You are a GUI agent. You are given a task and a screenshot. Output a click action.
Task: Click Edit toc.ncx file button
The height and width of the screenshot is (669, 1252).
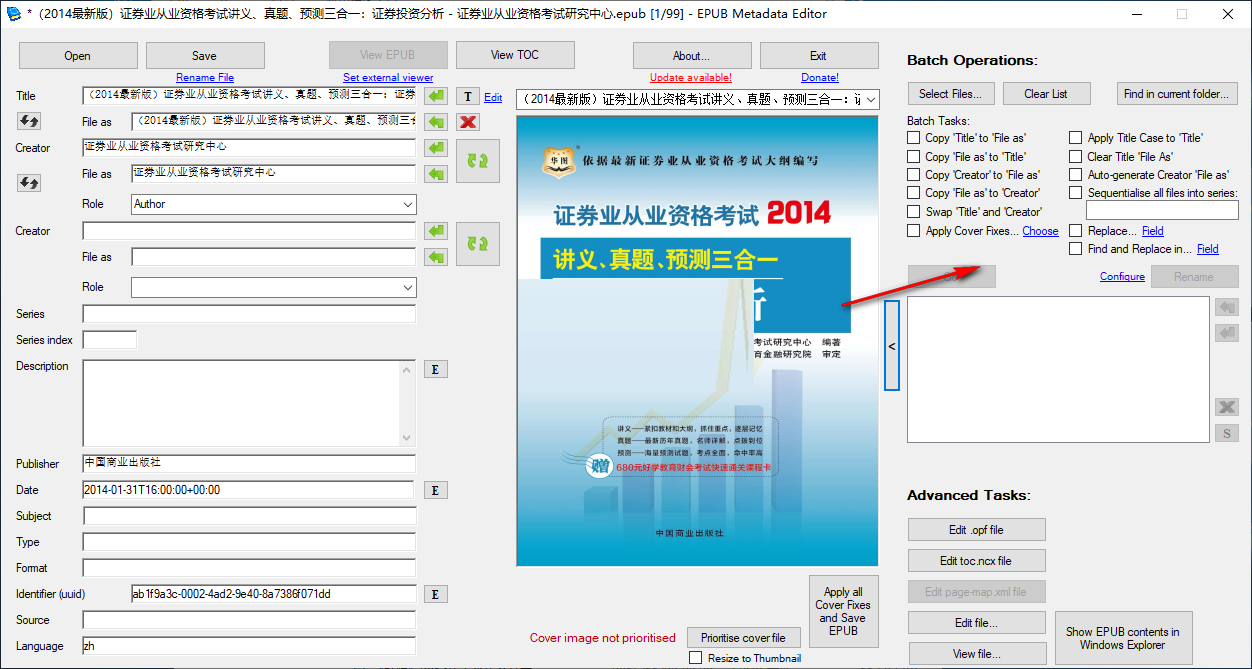pyautogui.click(x=977, y=561)
